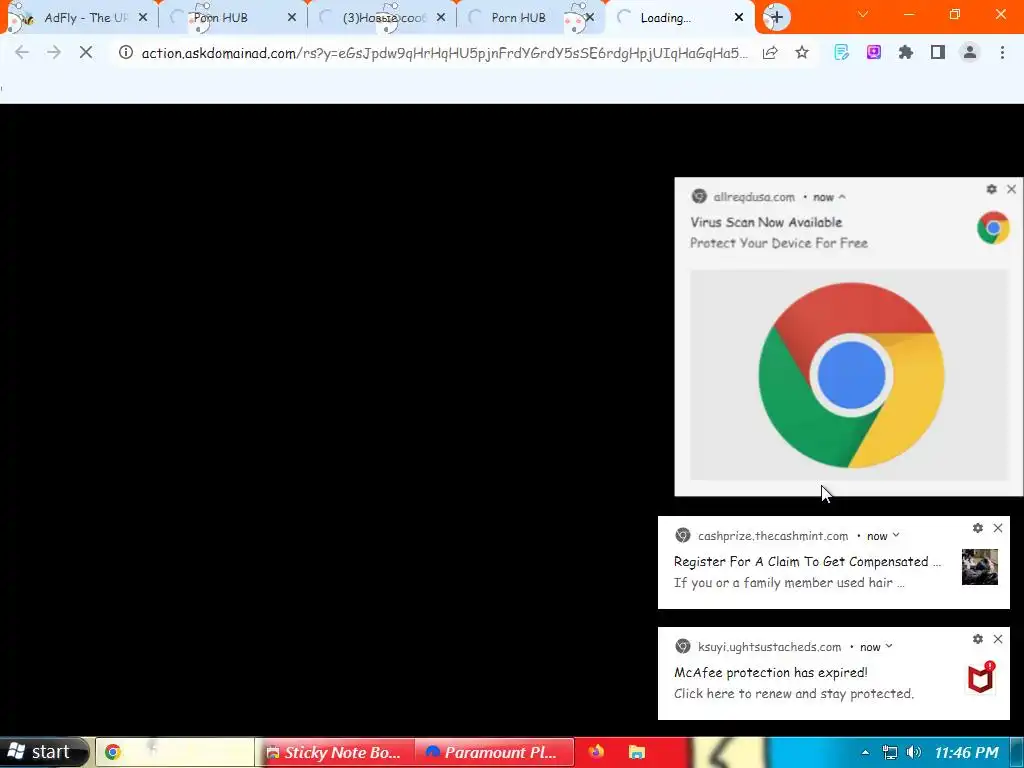This screenshot has width=1024, height=768.
Task: Open a new tab with plus button
Action: point(776,18)
